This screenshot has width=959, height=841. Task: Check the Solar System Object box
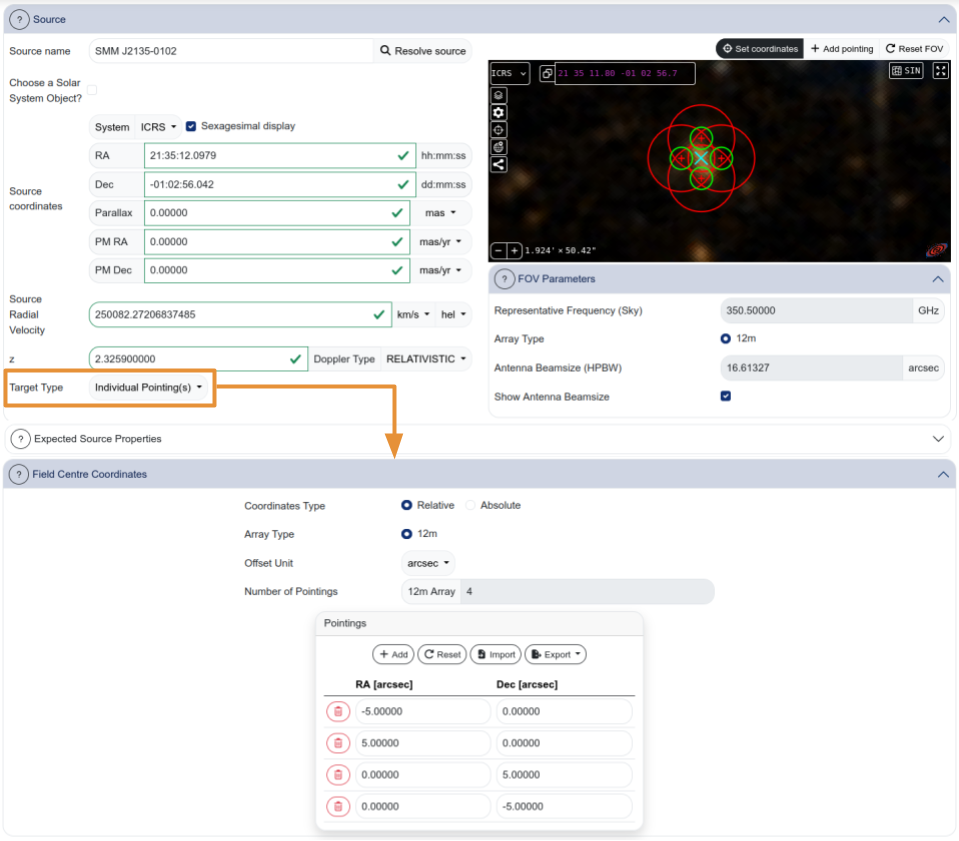point(92,90)
